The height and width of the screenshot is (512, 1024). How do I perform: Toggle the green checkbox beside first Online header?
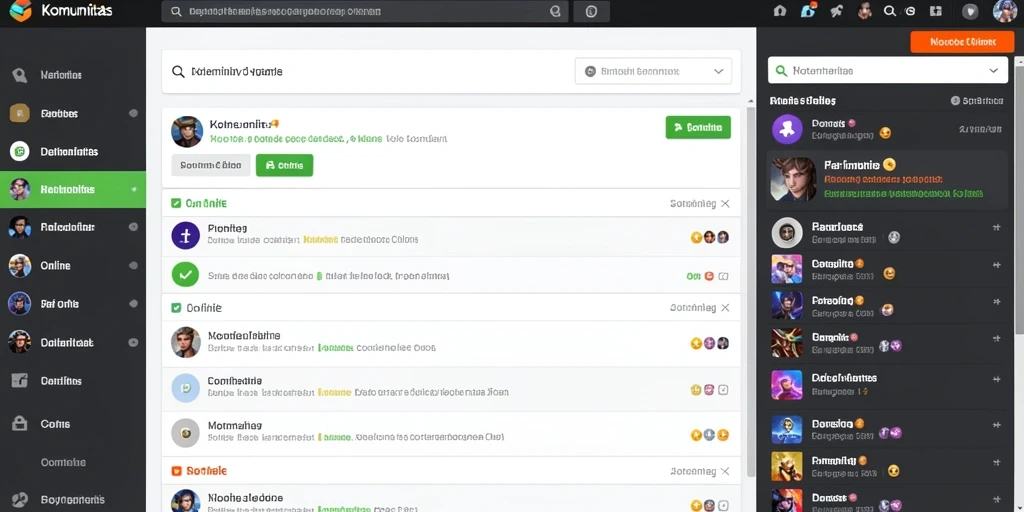point(176,203)
